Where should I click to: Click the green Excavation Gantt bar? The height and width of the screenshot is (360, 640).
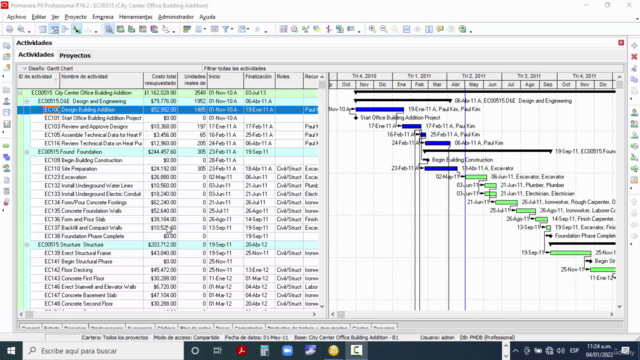tap(476, 177)
